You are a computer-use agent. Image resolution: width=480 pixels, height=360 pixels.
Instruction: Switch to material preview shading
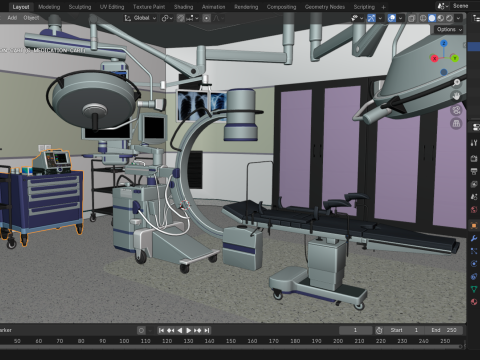click(440, 18)
